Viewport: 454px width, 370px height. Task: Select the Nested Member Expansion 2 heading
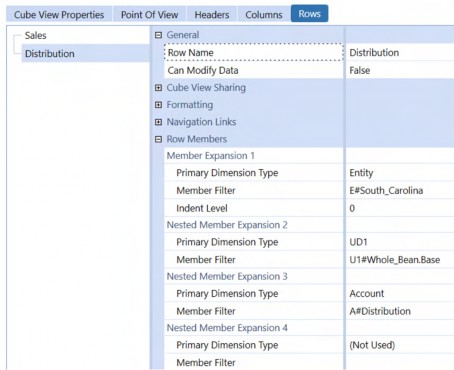(x=227, y=225)
